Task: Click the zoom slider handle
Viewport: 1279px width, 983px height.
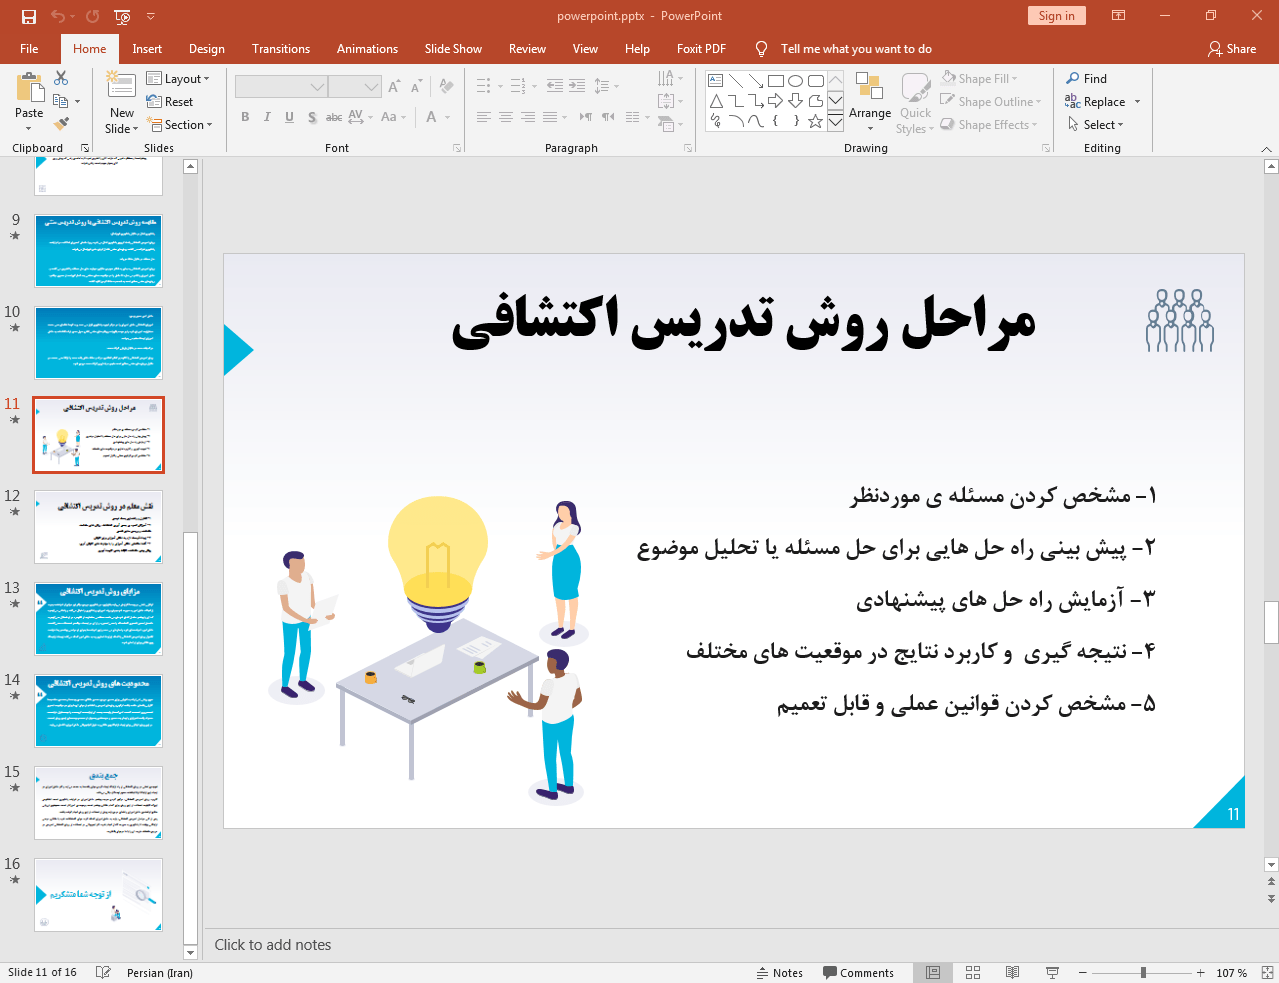Action: (x=1143, y=972)
